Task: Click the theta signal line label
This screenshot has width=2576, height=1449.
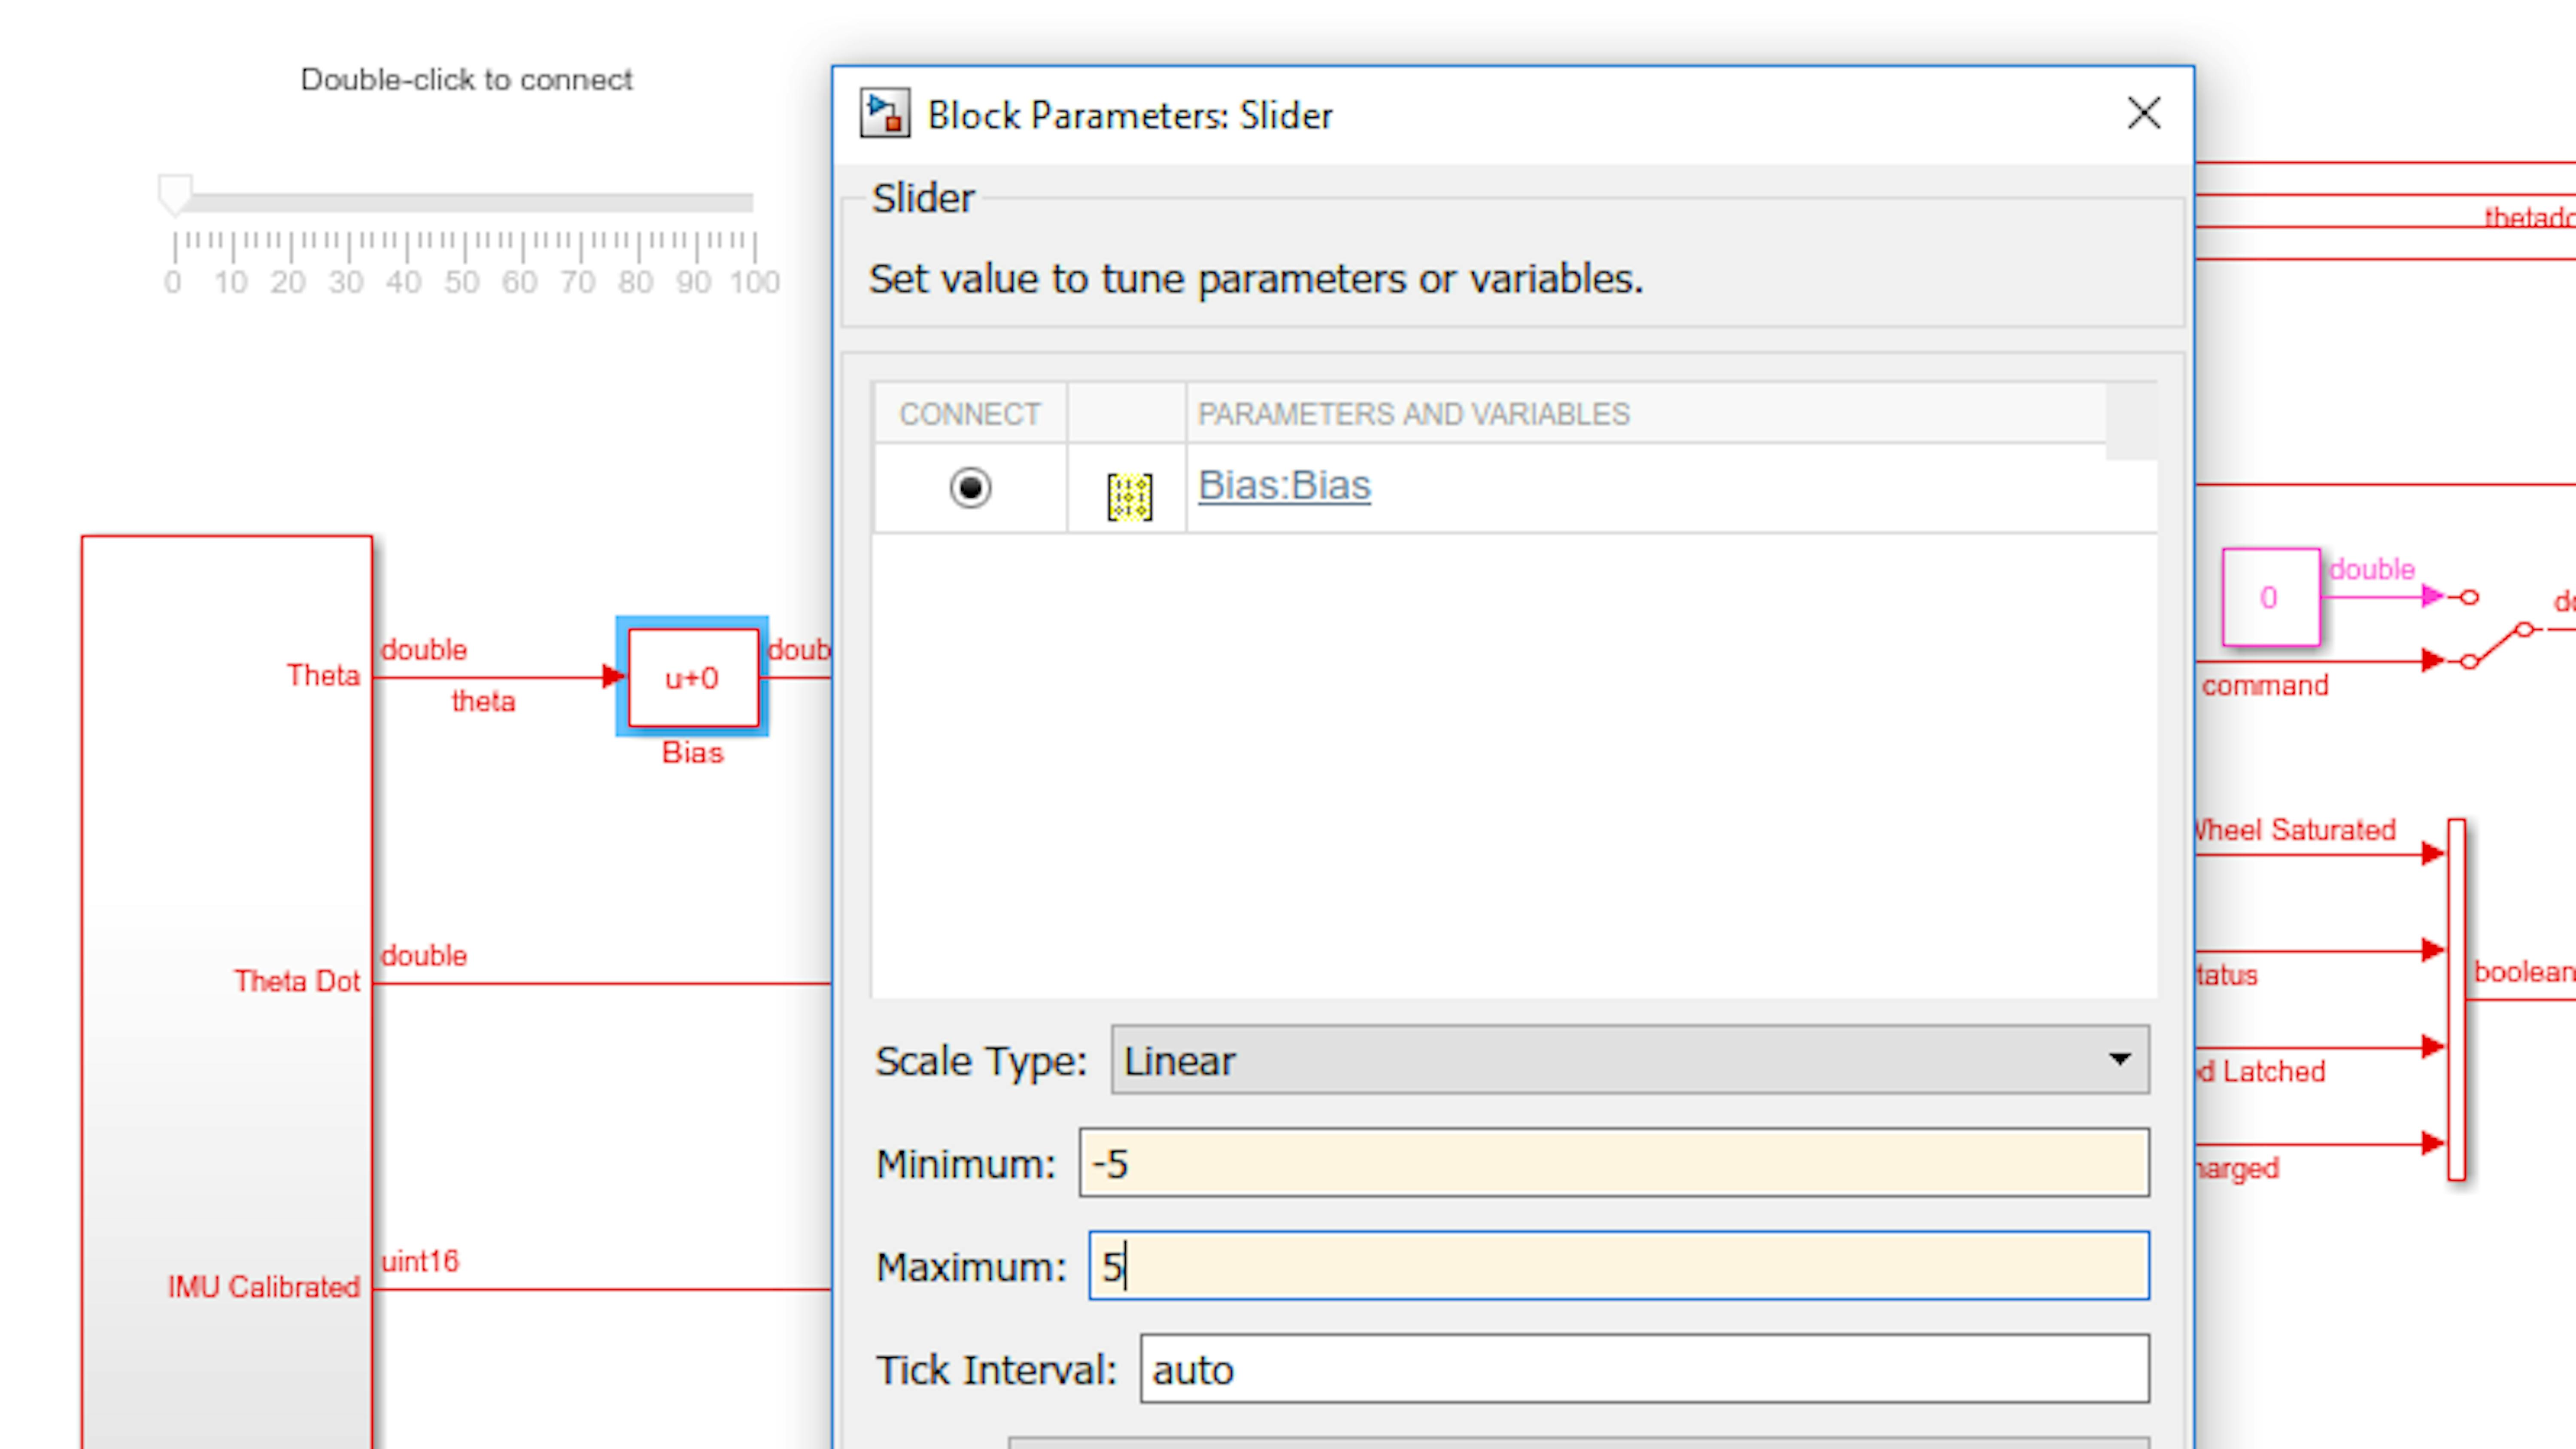Action: [483, 702]
